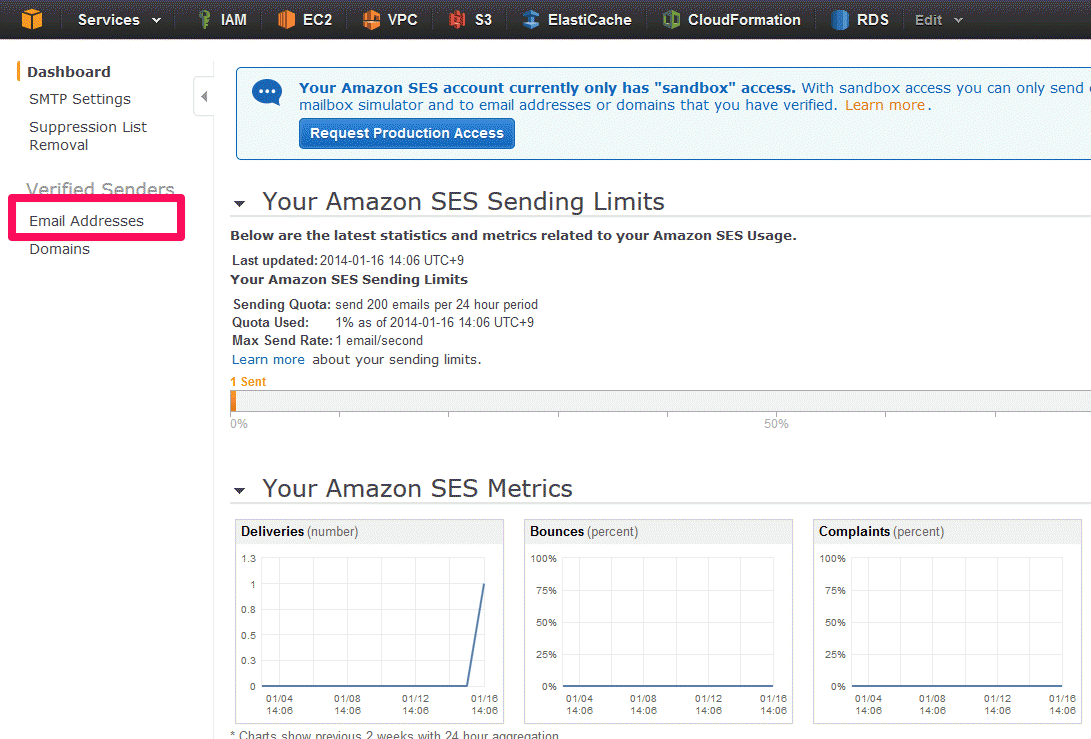
Task: Open Suppression List Removal page
Action: pyautogui.click(x=88, y=136)
